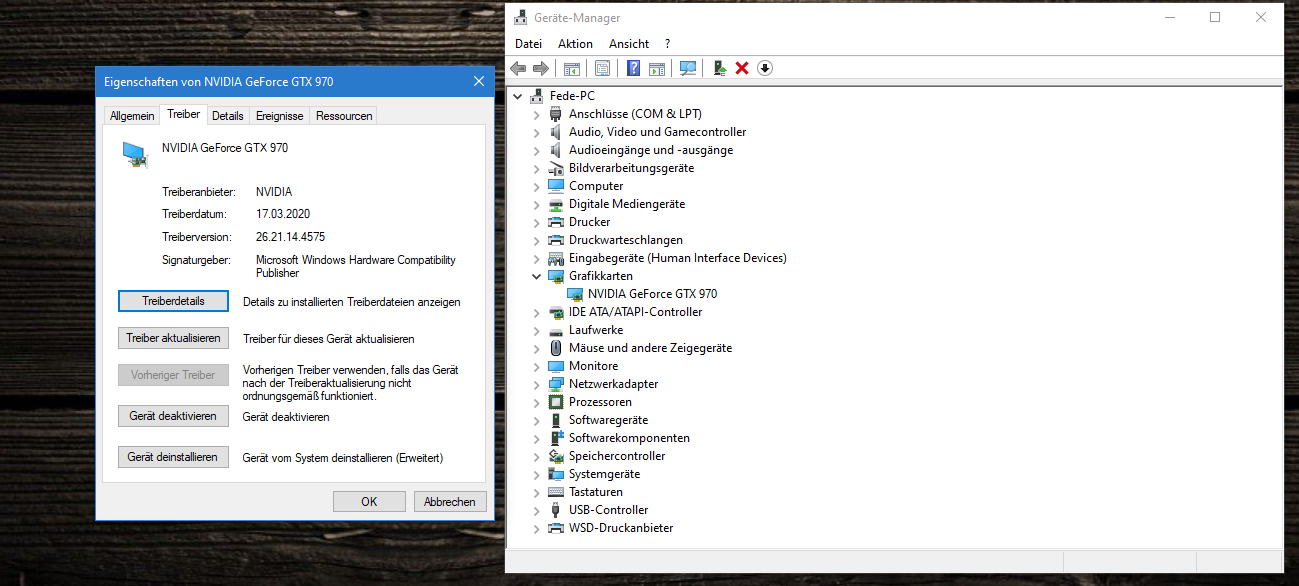Select the WSD-Druckanbieter label
This screenshot has height=586, width=1299.
(621, 528)
